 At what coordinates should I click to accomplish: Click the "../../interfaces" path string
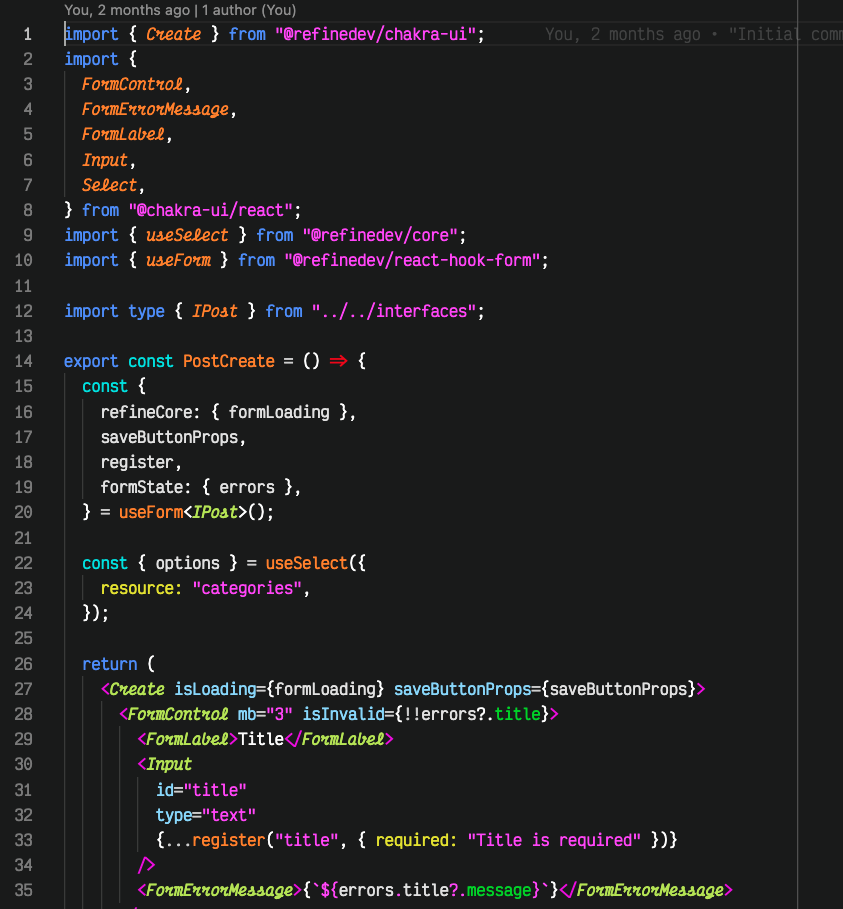[x=394, y=311]
